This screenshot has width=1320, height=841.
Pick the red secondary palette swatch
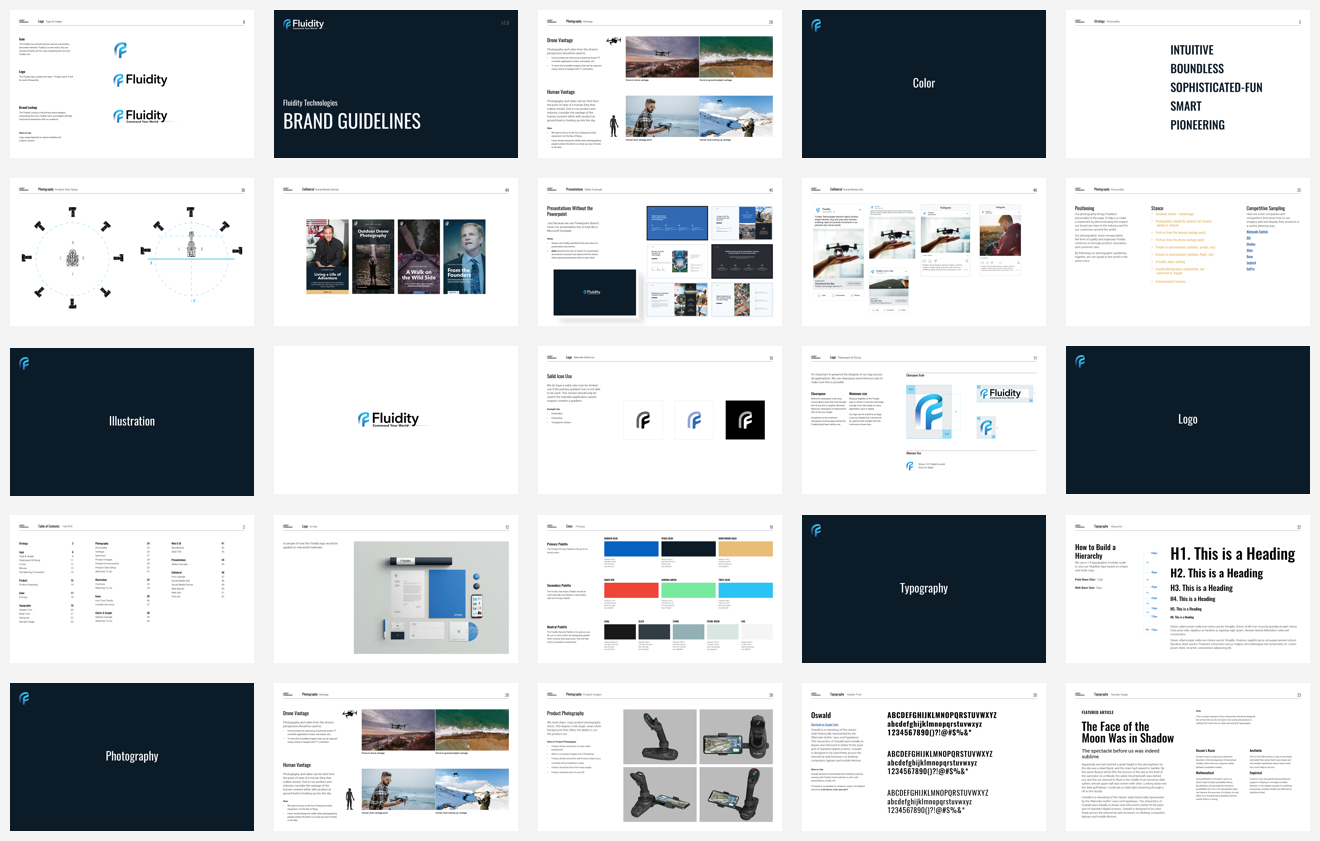631,590
